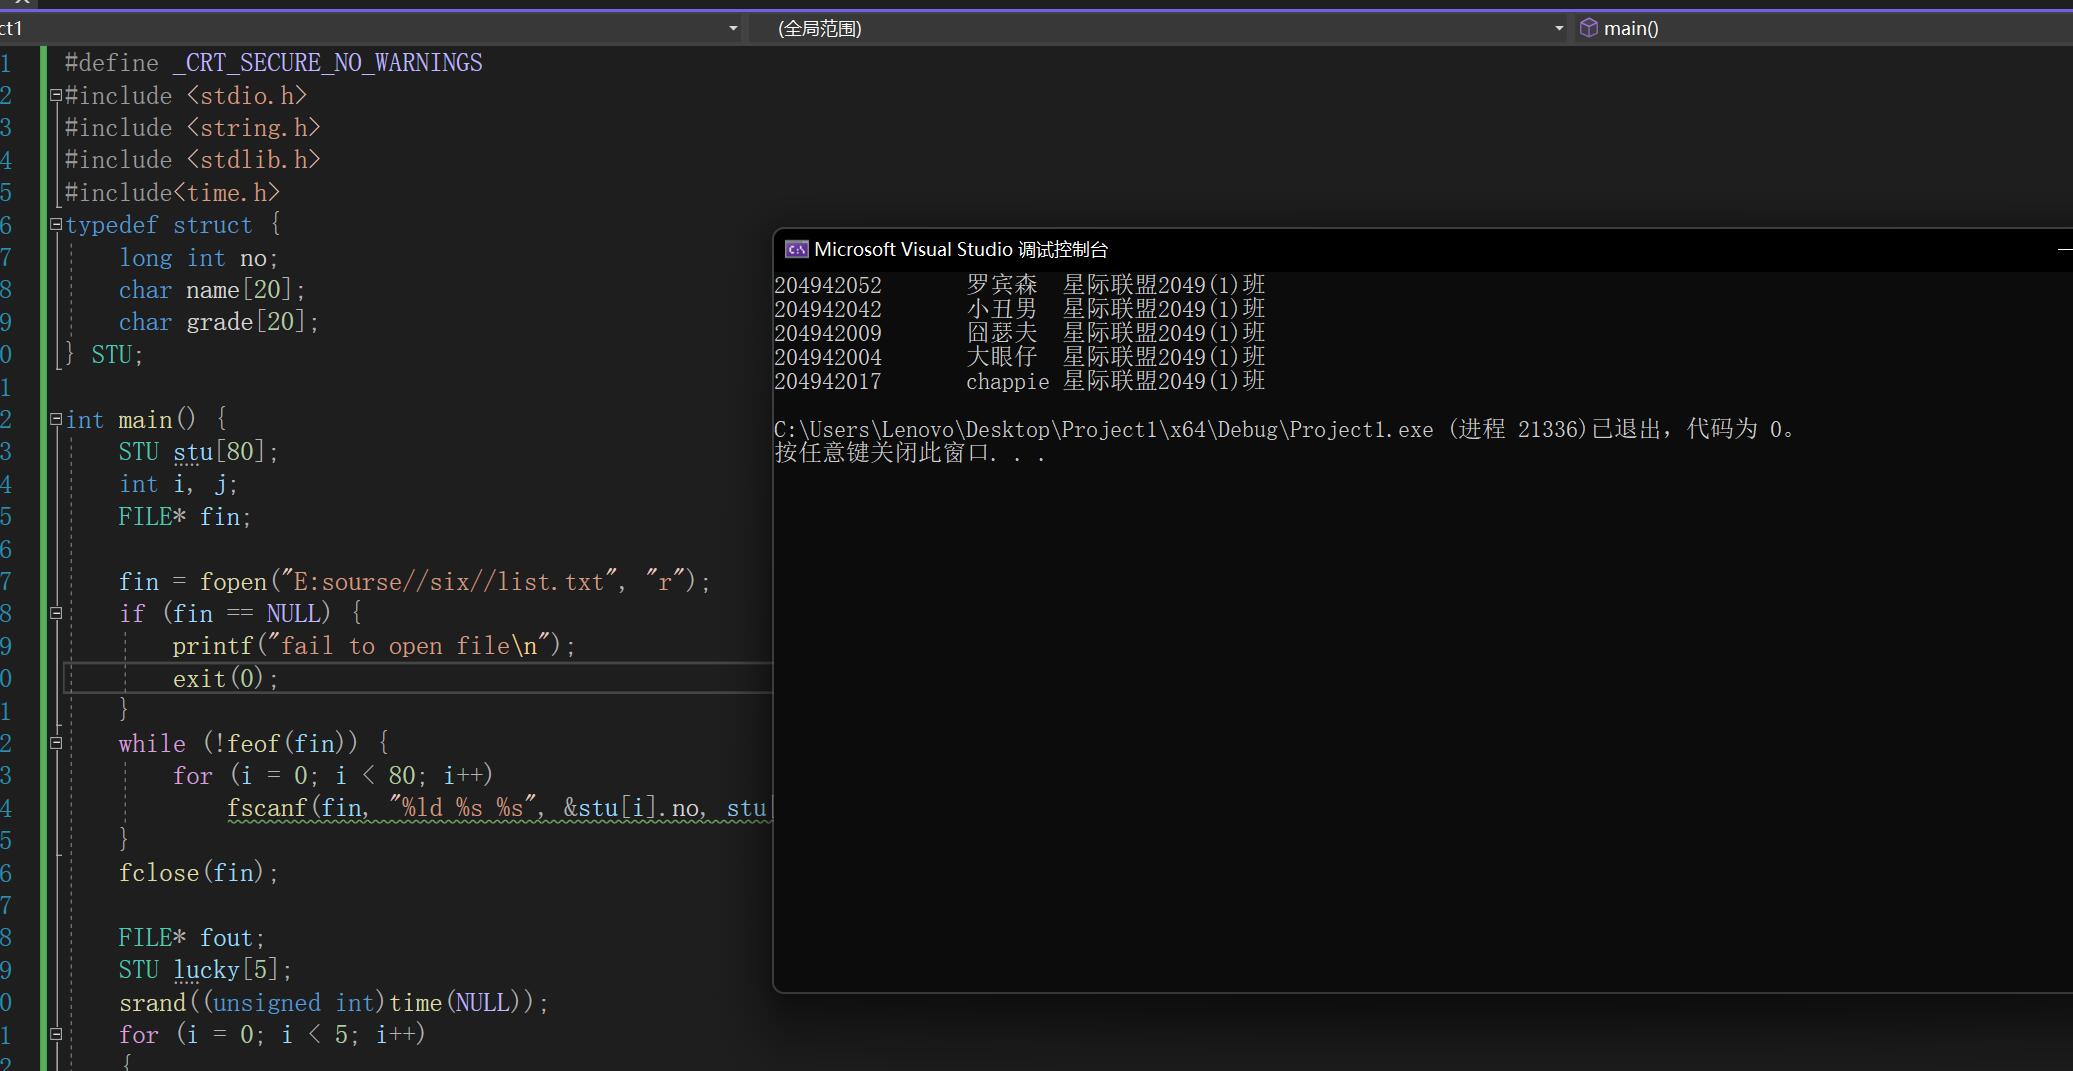
Task: Click the srand time(NULL) line
Action: click(334, 1003)
